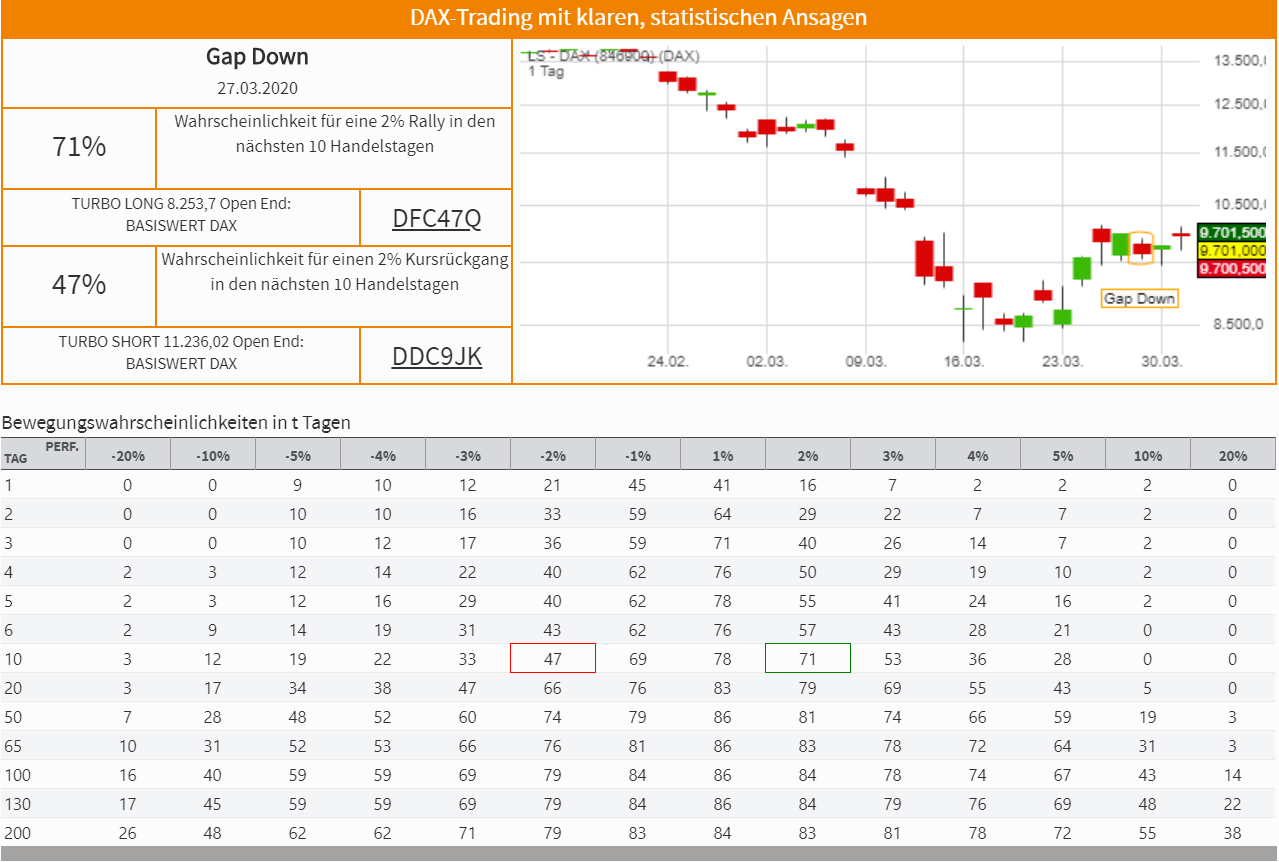Click the 'Bewegungswahrscheinlichkeiten in t Tagen' table title

(176, 423)
